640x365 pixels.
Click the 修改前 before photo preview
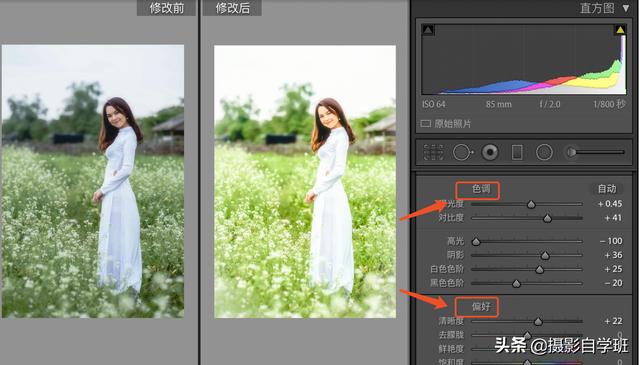(93, 181)
